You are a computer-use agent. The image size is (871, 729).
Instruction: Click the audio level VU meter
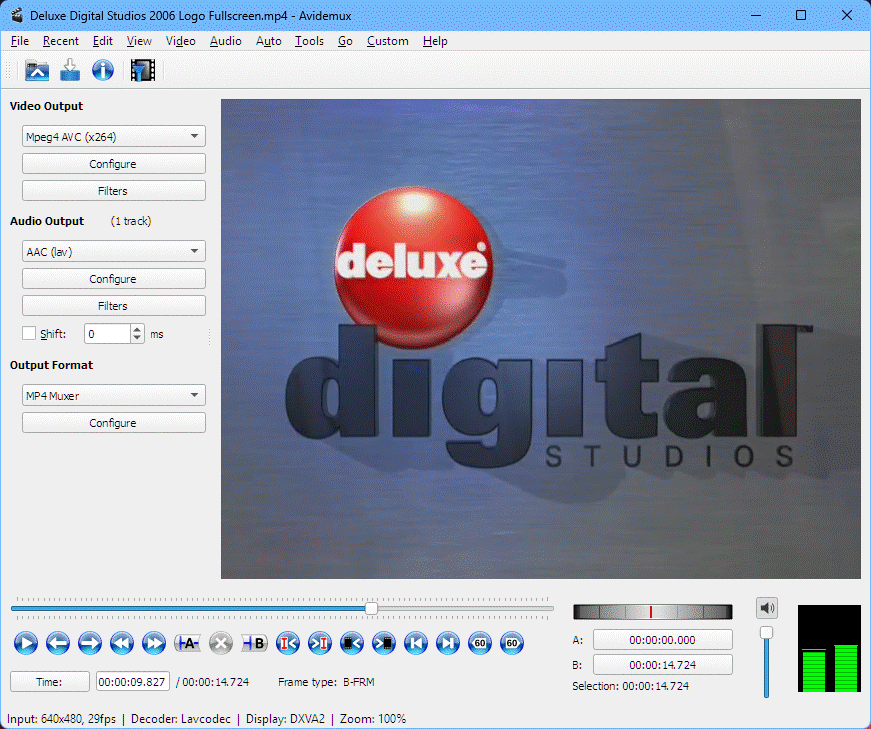829,648
